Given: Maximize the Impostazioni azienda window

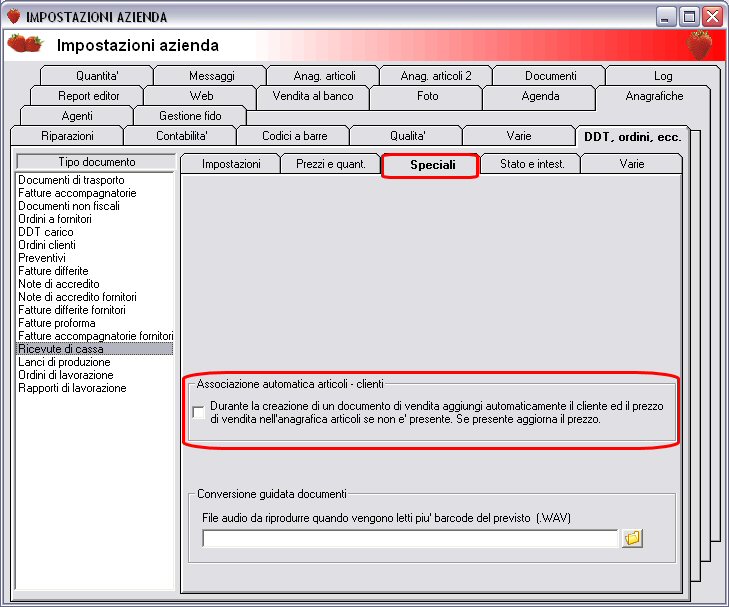Looking at the screenshot, I should coord(689,17).
